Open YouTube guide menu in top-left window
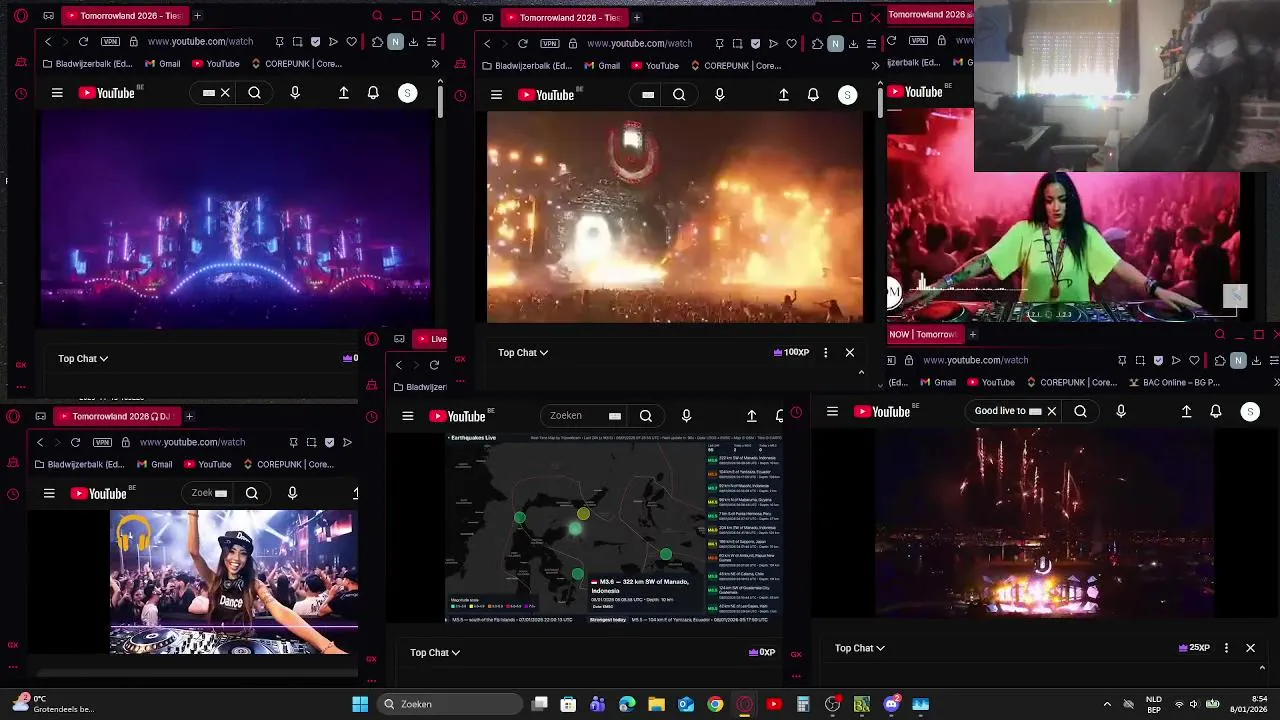The width and height of the screenshot is (1280, 720). click(x=57, y=93)
